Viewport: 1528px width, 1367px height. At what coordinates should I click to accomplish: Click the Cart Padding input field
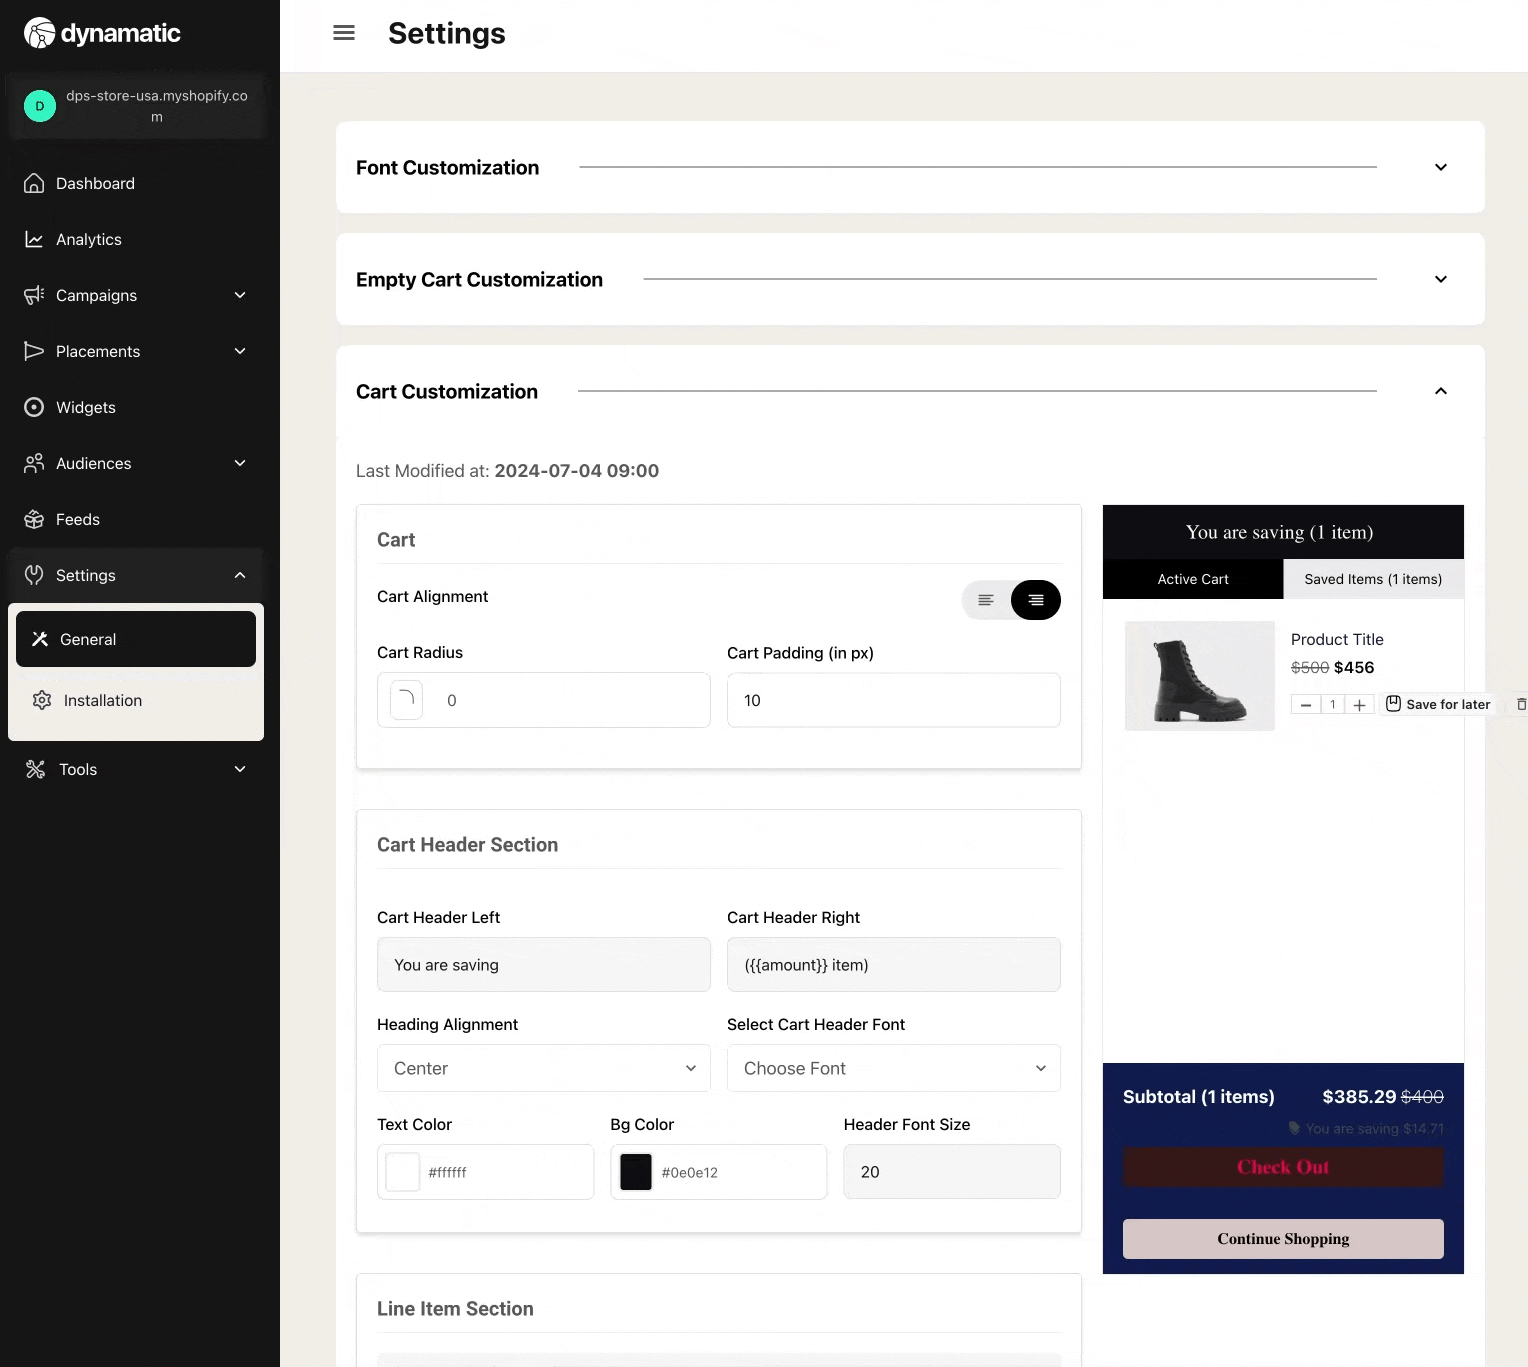(893, 700)
